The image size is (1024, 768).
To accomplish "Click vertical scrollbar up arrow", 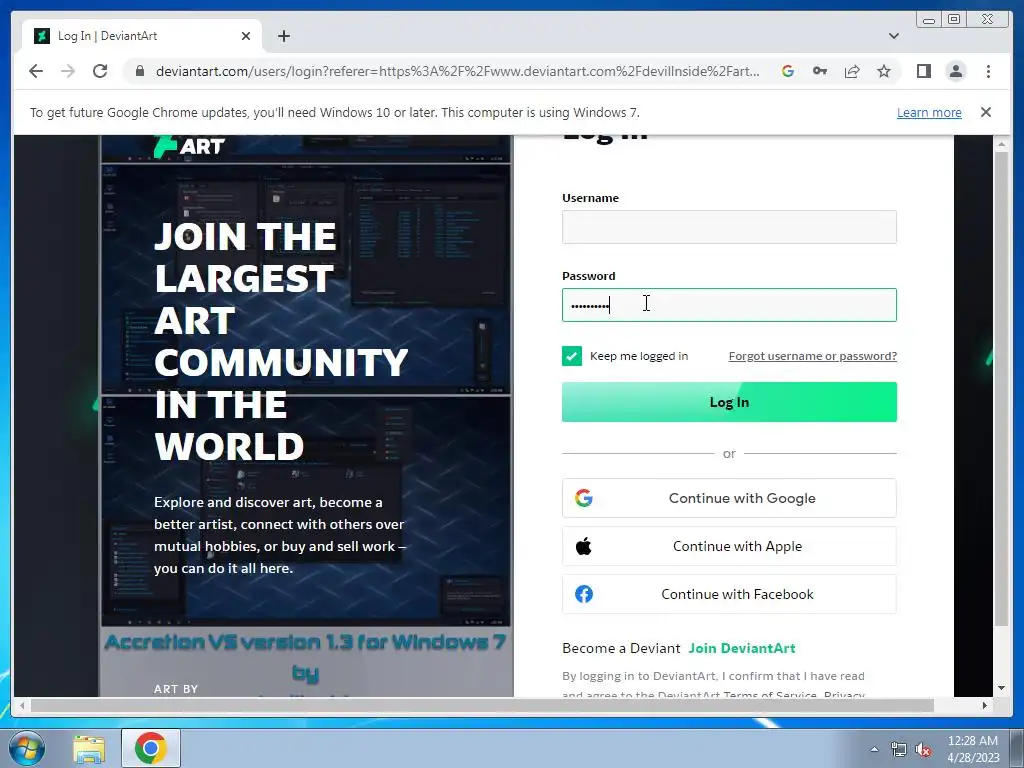I will click(1001, 144).
